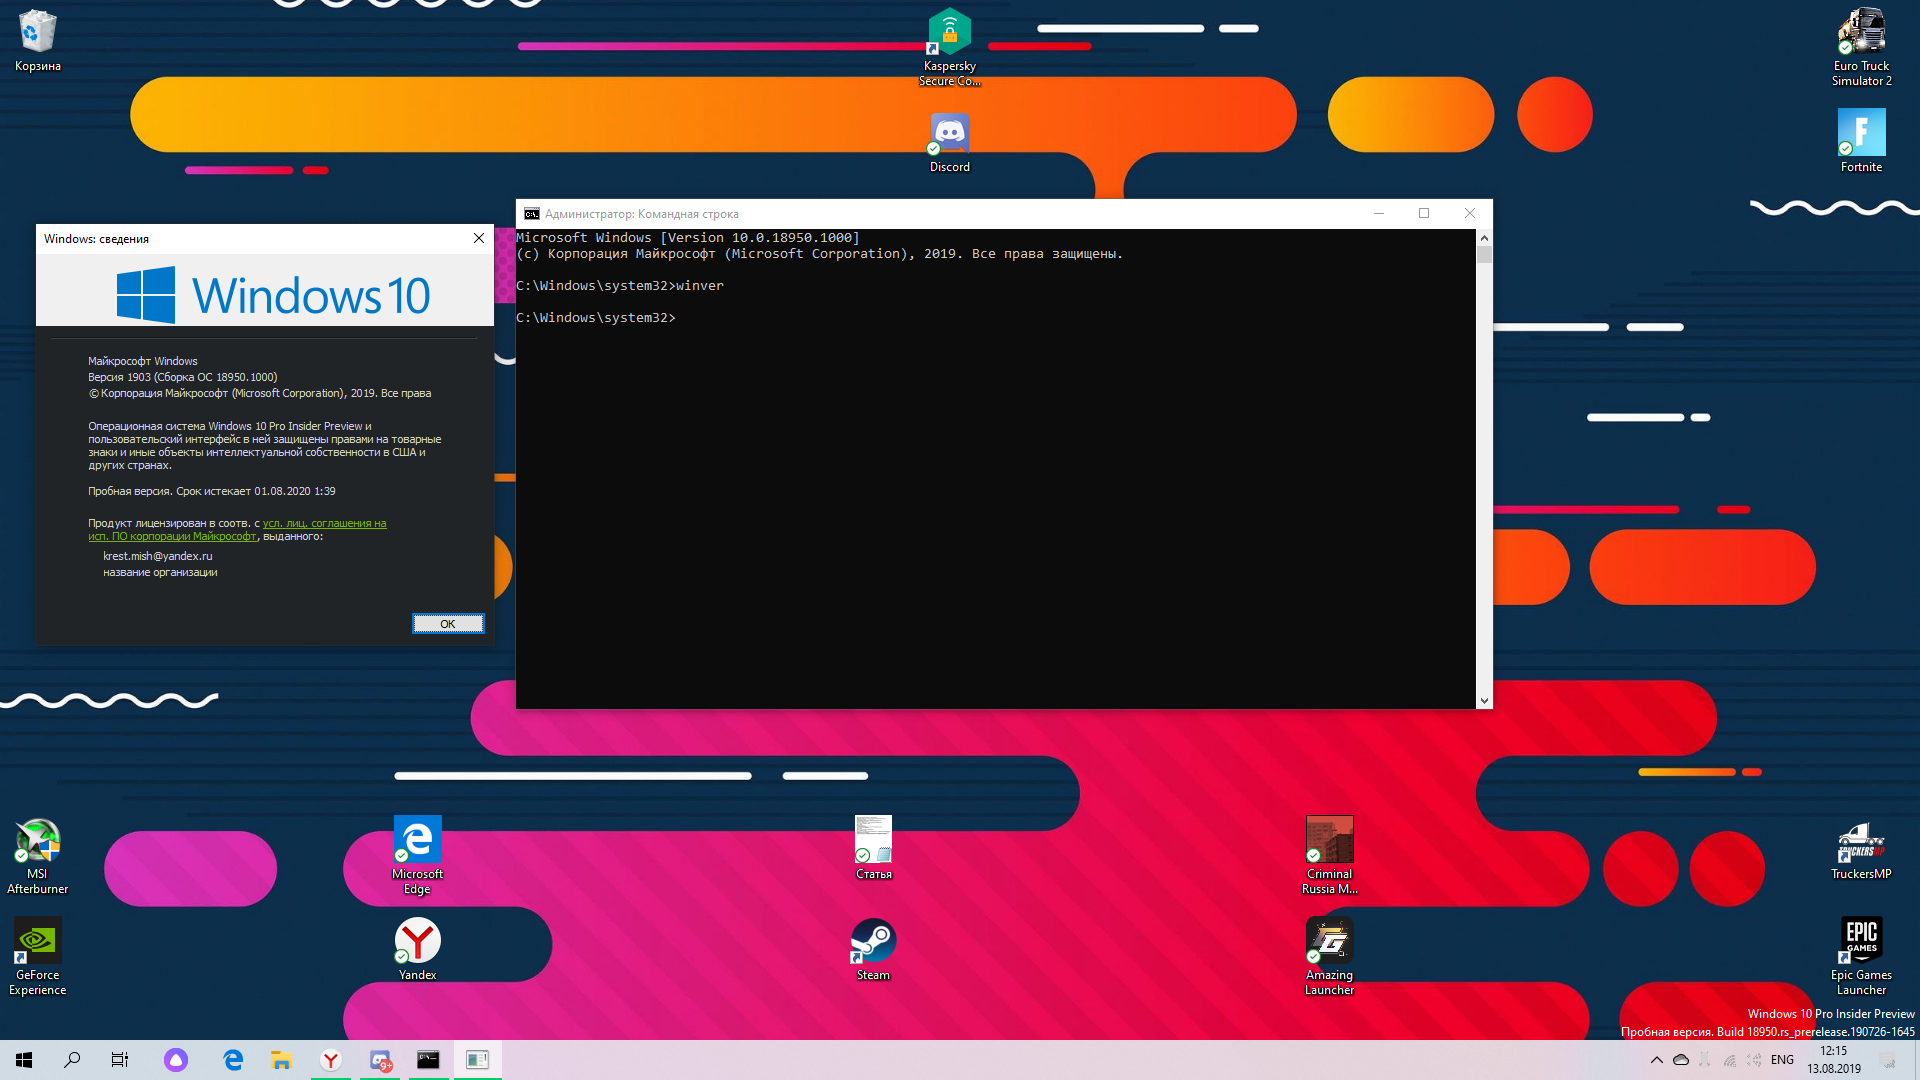Open OneDrive cloud tray icon
This screenshot has height=1080, width=1920.
(1681, 1060)
